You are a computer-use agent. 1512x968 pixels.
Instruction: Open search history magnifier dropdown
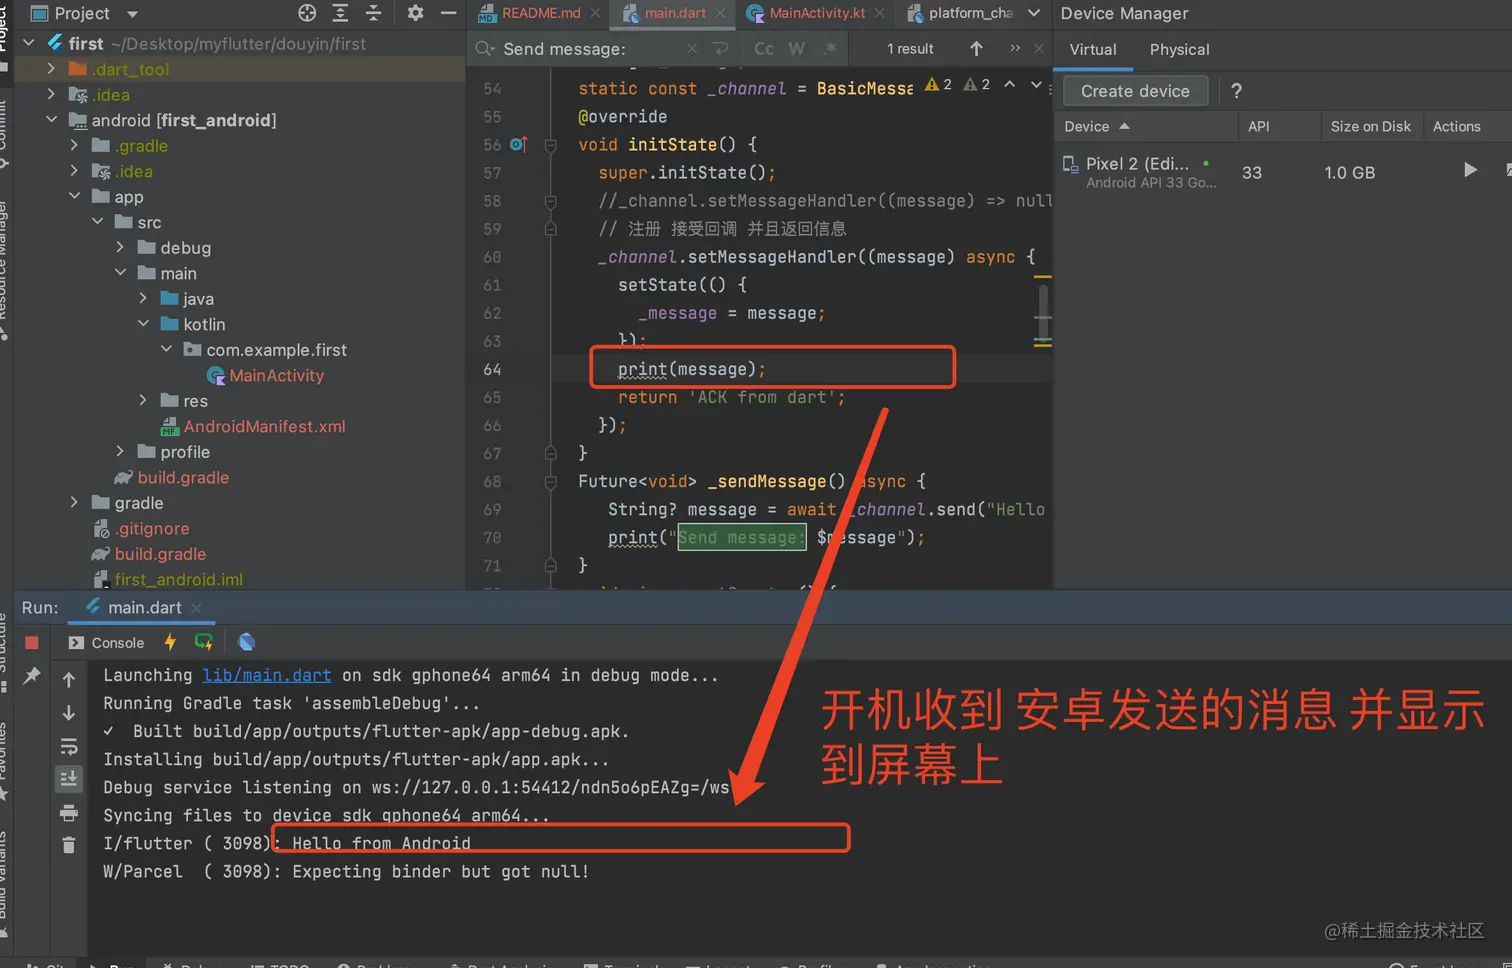pos(485,48)
